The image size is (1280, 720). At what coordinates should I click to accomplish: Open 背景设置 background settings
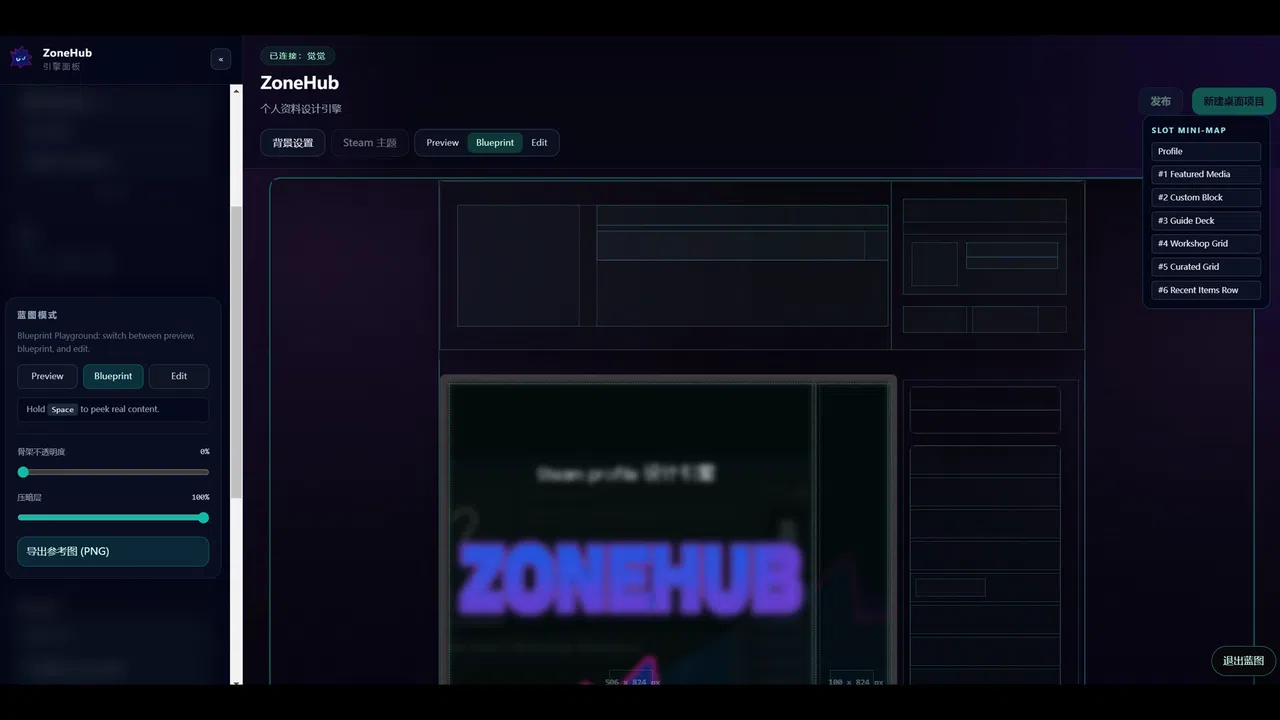point(293,143)
